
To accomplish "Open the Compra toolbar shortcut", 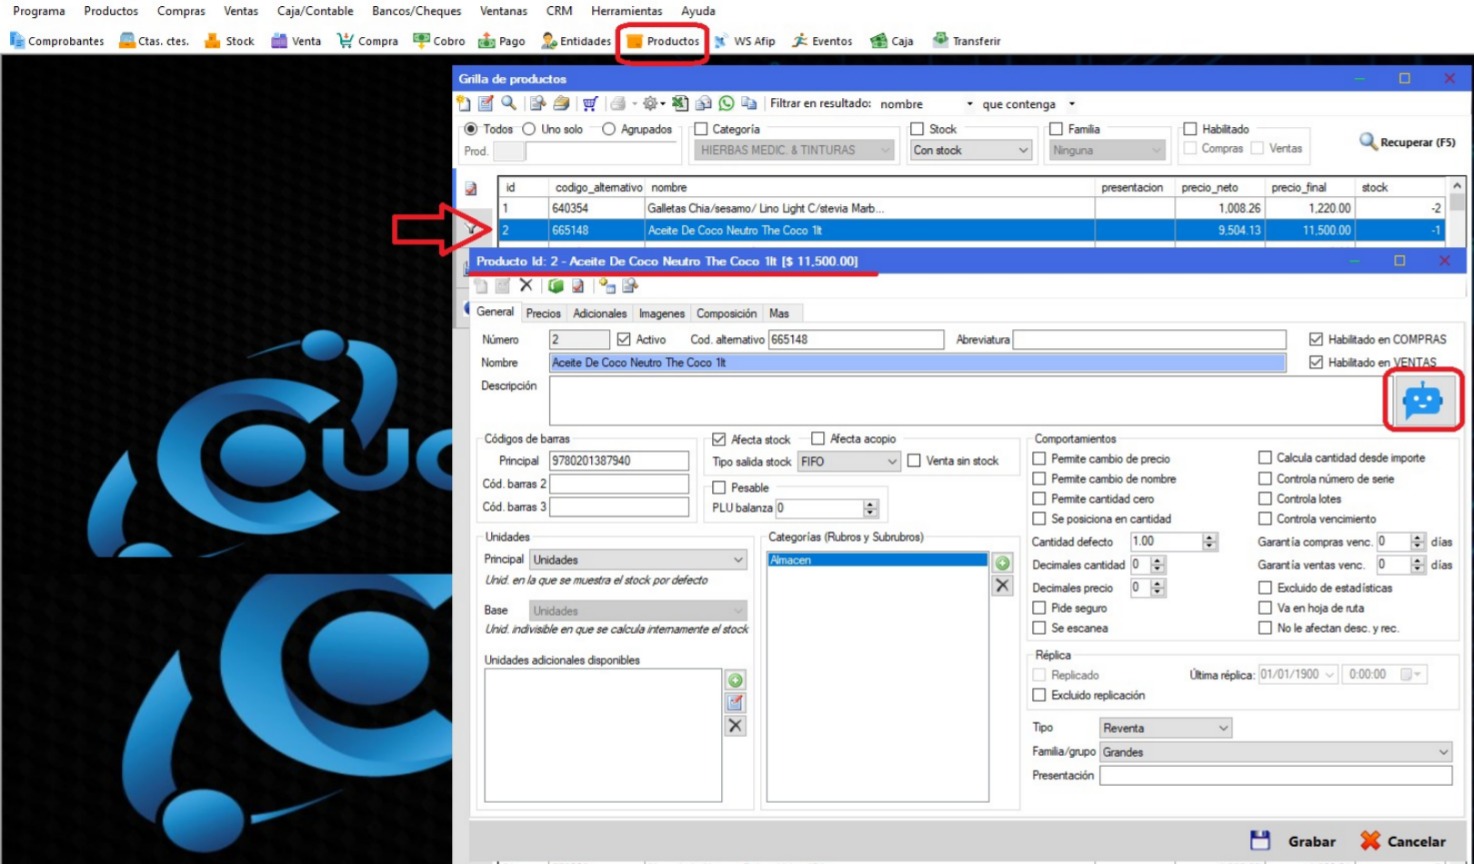I will click(367, 41).
